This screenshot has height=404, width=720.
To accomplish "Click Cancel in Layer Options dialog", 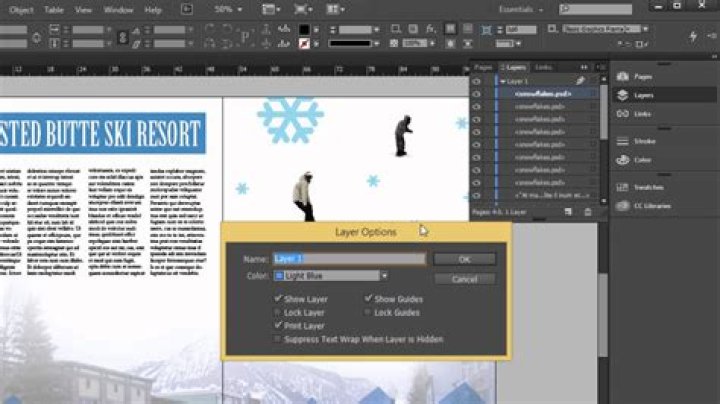I will pyautogui.click(x=464, y=279).
